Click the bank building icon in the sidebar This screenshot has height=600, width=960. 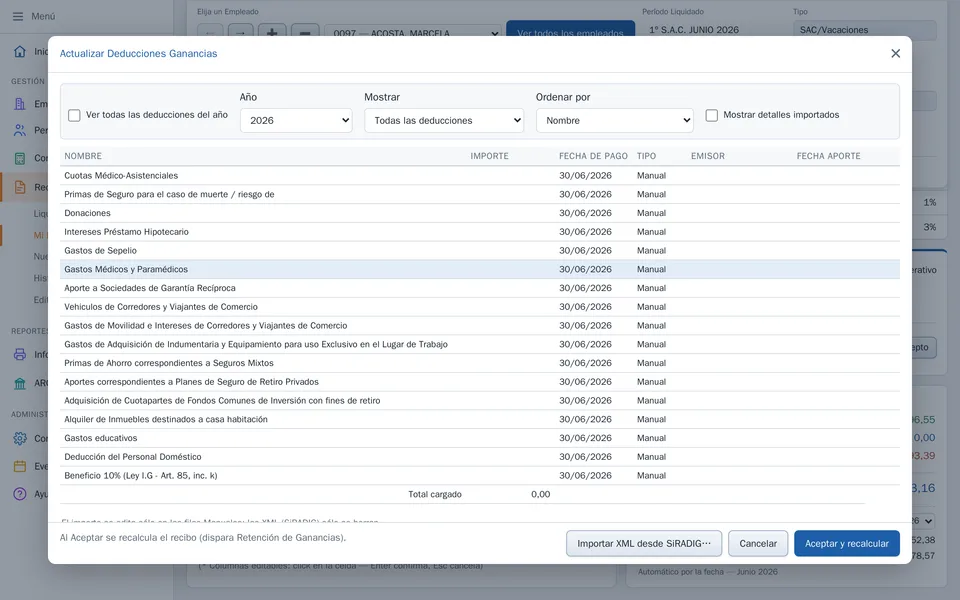click(20, 383)
